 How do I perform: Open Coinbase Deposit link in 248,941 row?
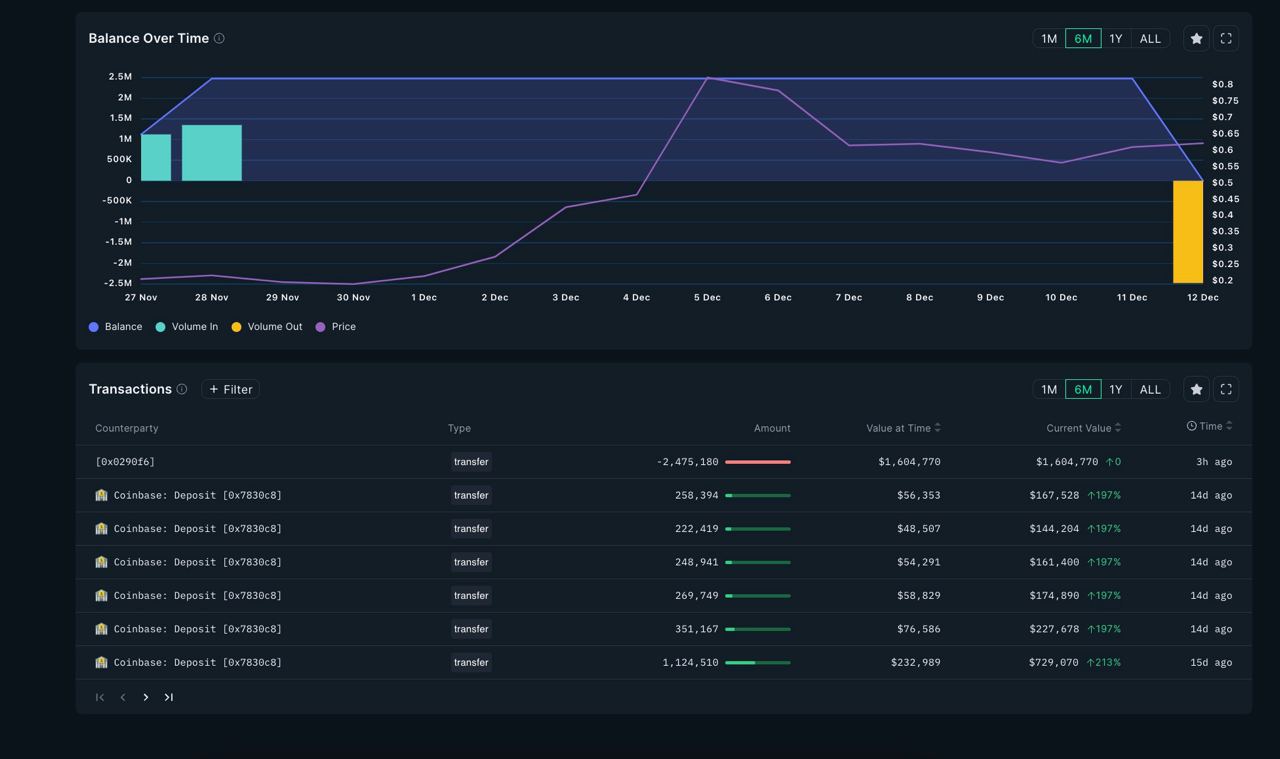click(198, 562)
